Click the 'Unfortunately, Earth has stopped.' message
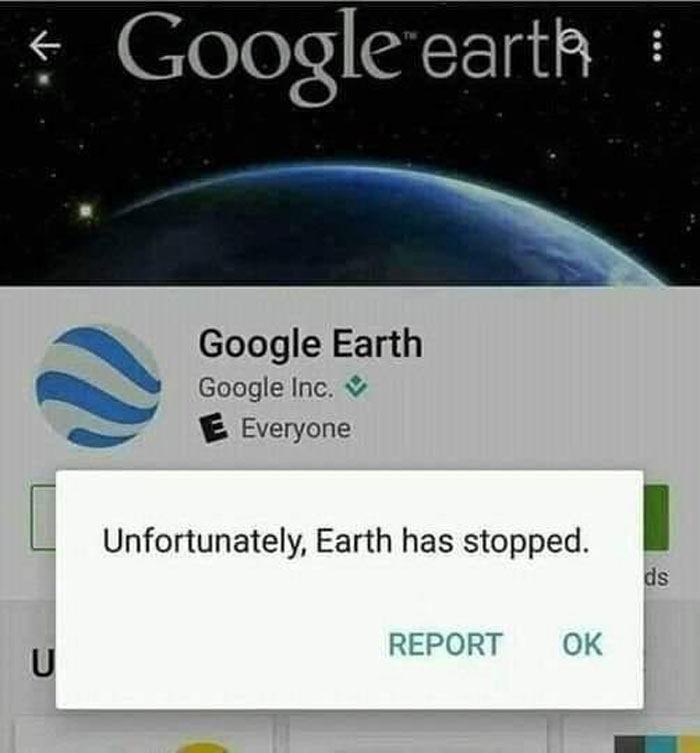 346,541
